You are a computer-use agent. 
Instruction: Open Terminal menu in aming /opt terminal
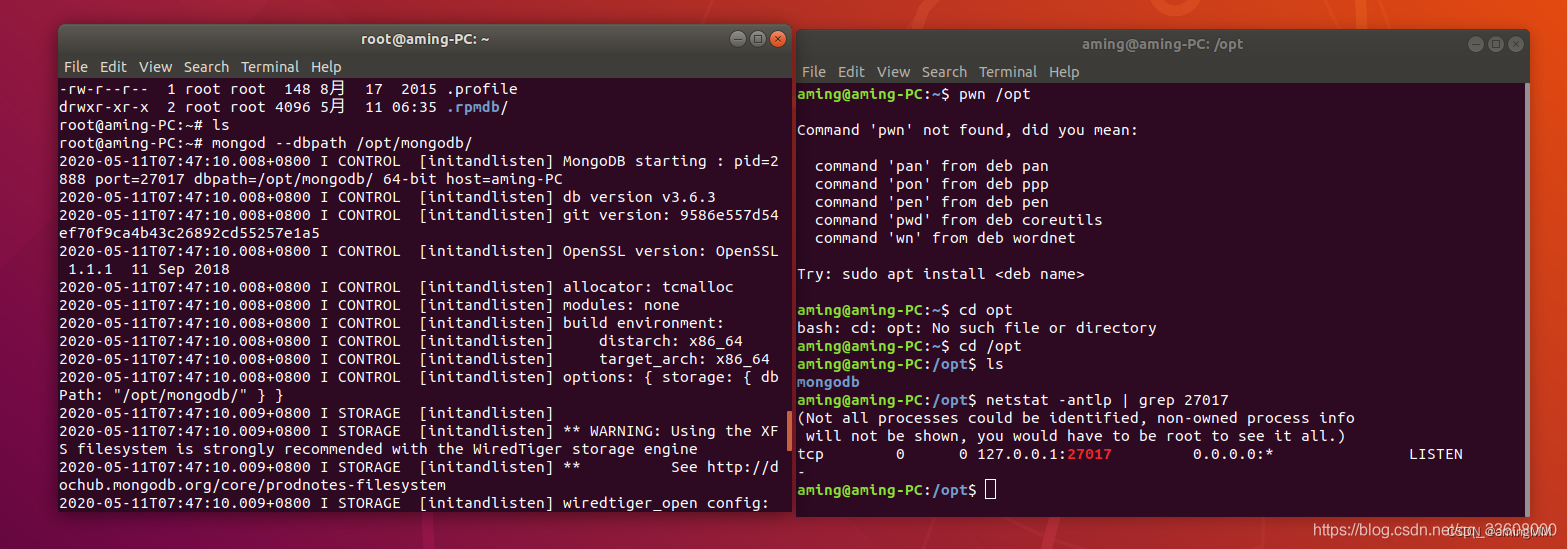pos(1008,72)
